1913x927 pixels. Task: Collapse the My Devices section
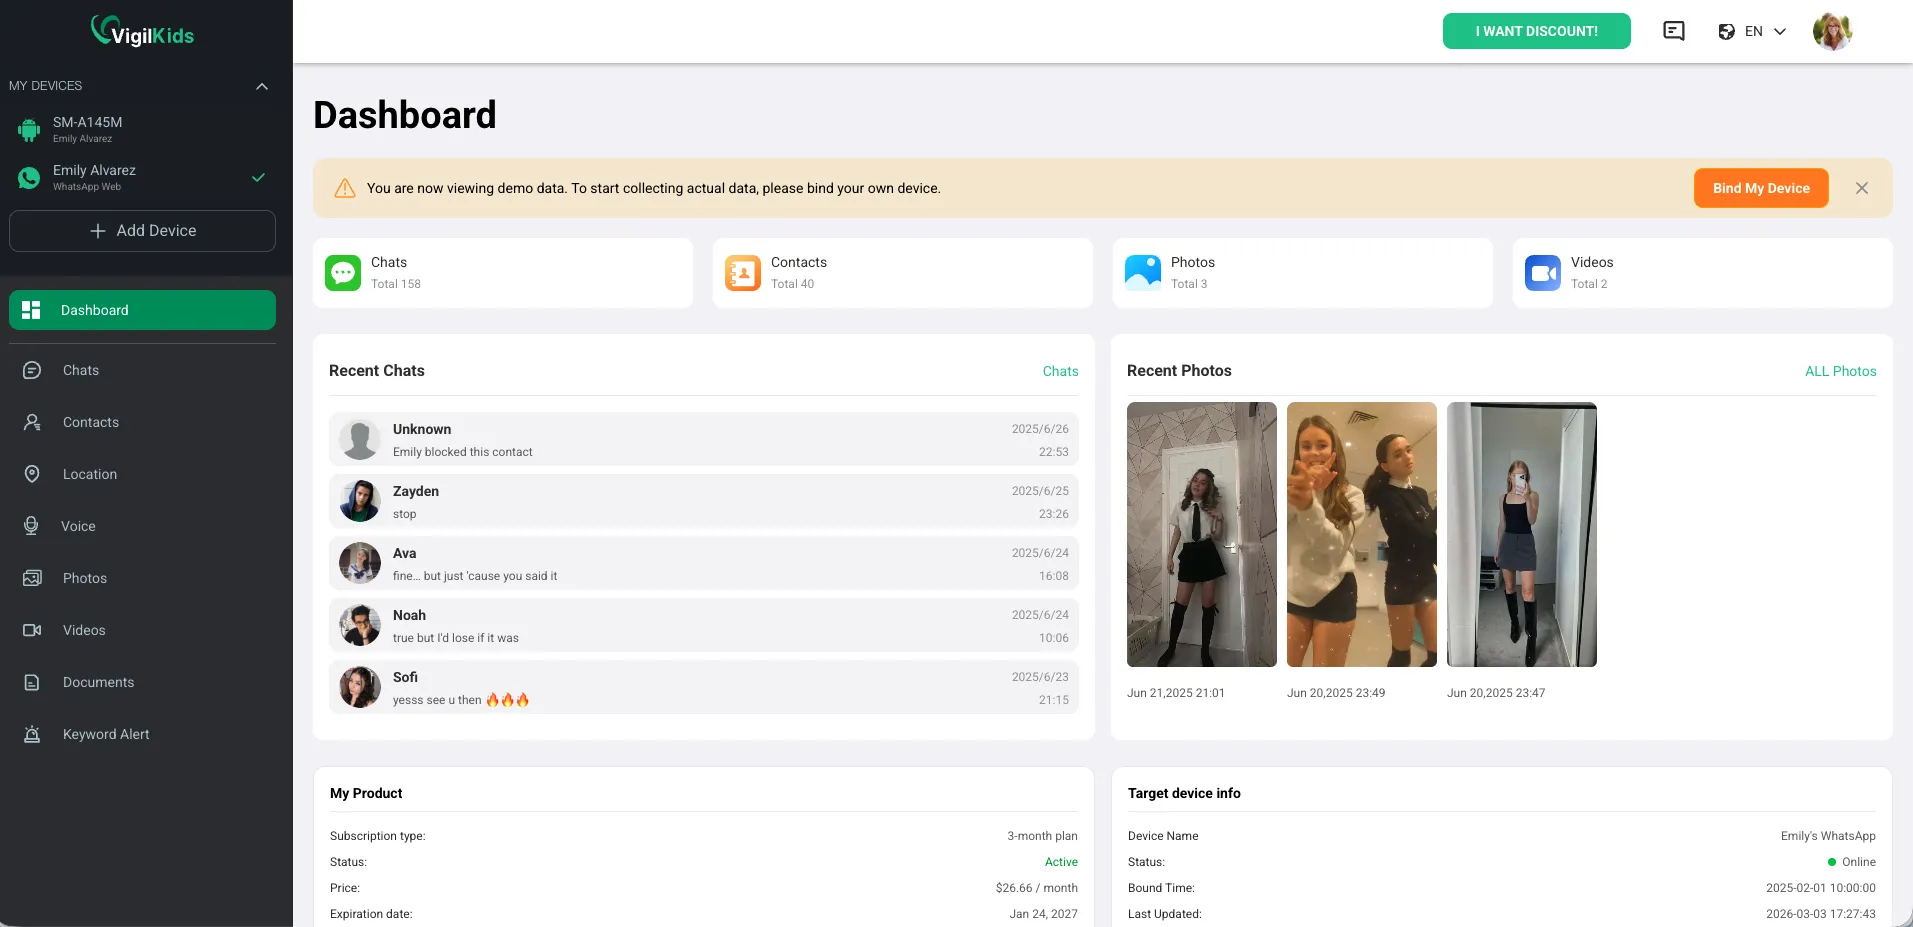(262, 86)
